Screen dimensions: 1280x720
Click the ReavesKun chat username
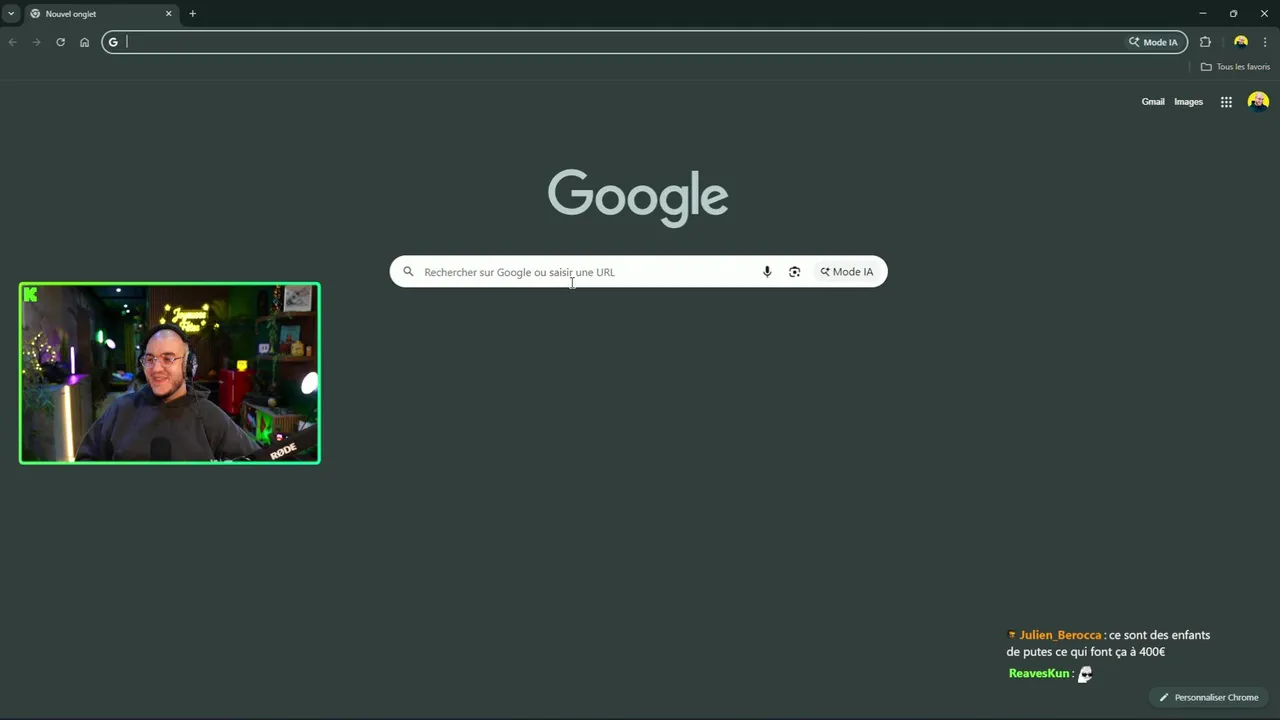(1039, 674)
